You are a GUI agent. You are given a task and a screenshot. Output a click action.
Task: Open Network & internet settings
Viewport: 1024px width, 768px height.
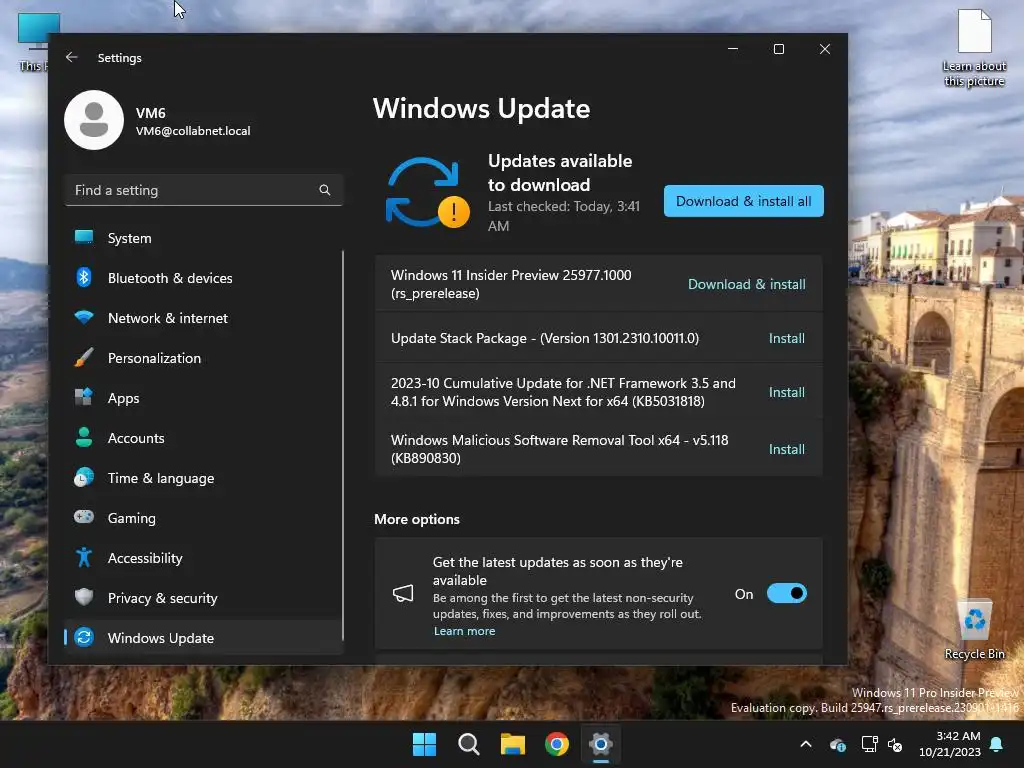(x=203, y=318)
